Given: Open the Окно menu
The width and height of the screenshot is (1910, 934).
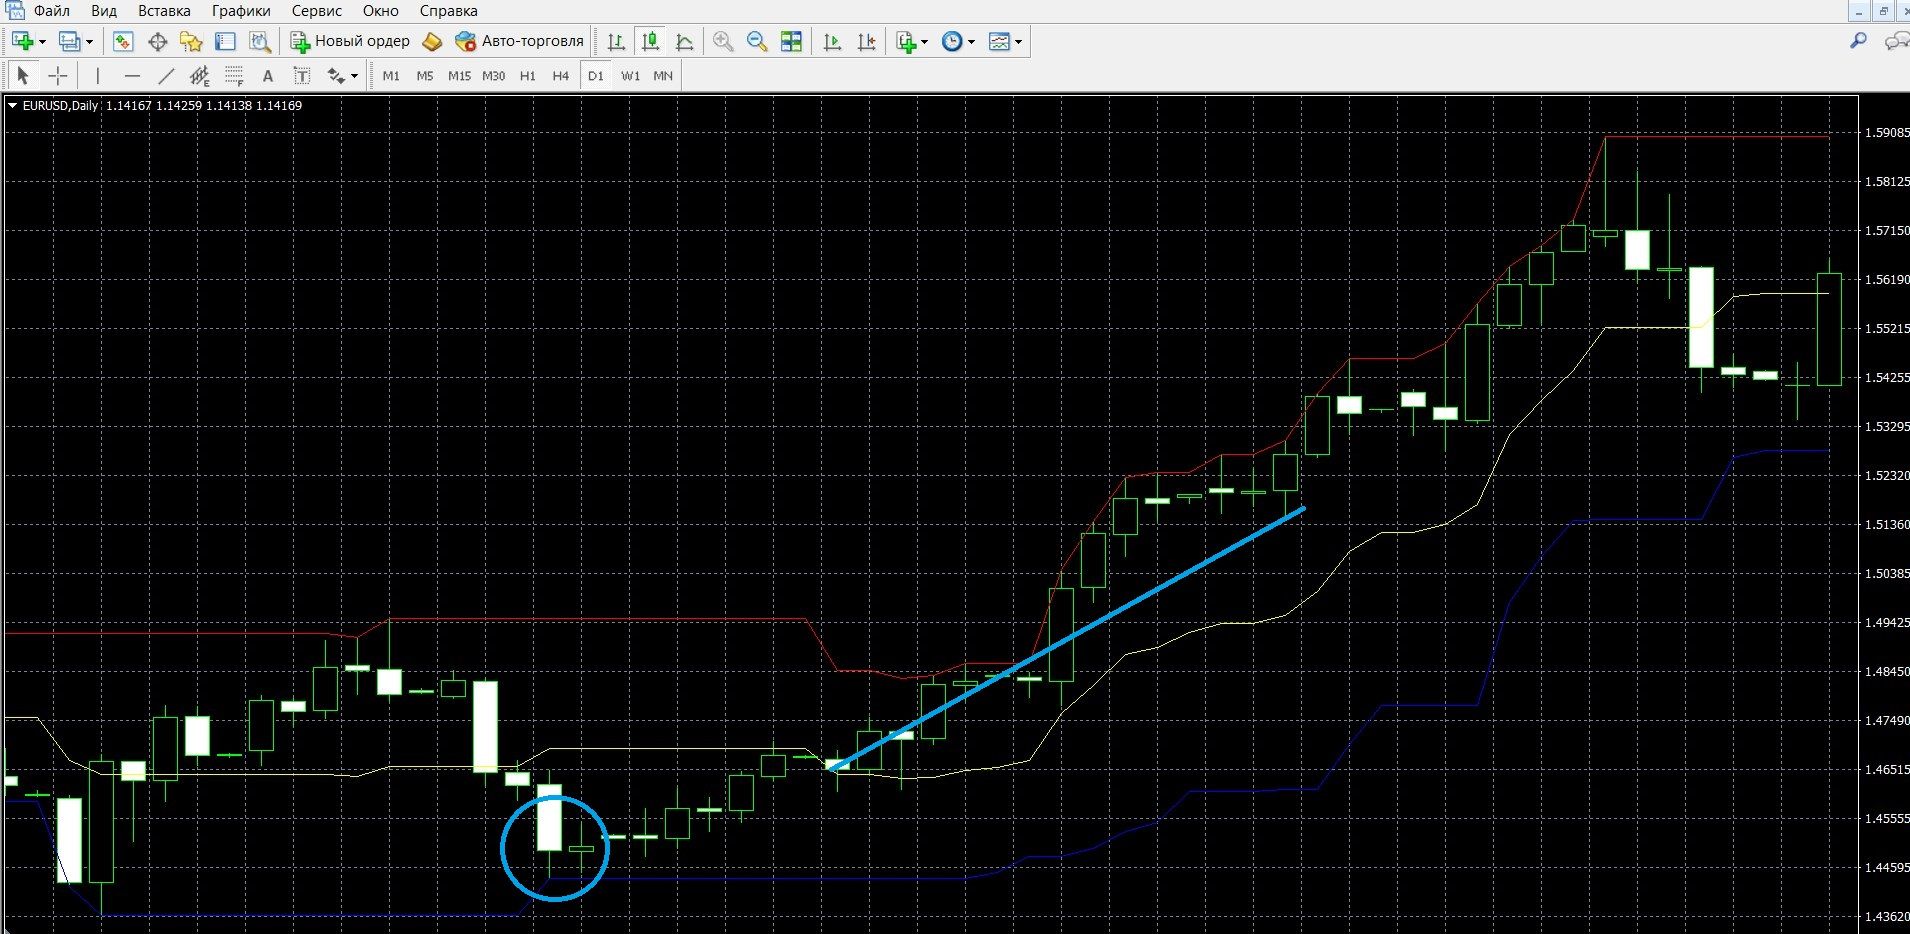Looking at the screenshot, I should (x=380, y=11).
